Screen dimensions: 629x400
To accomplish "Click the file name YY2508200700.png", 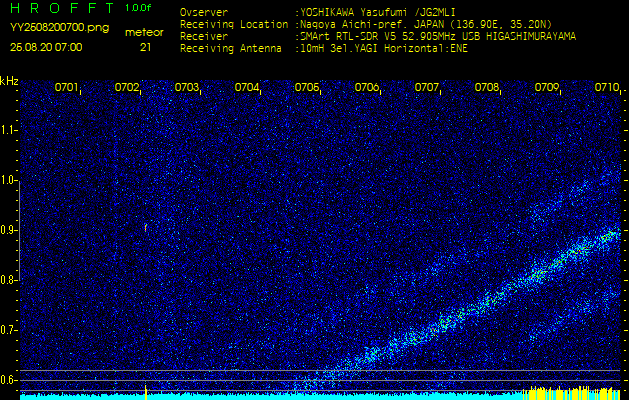I will (x=59, y=28).
